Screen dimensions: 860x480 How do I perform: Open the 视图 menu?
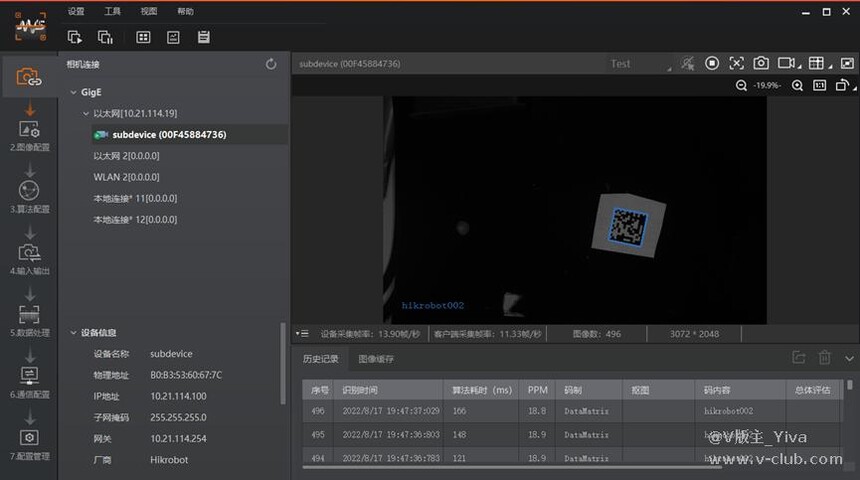pyautogui.click(x=149, y=12)
